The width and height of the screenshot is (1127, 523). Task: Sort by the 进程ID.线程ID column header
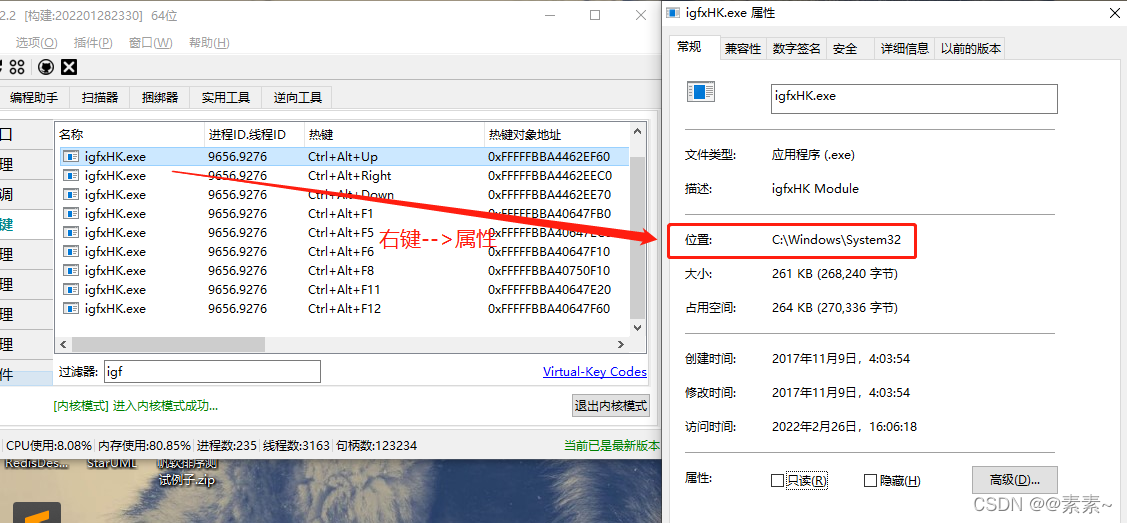click(255, 134)
